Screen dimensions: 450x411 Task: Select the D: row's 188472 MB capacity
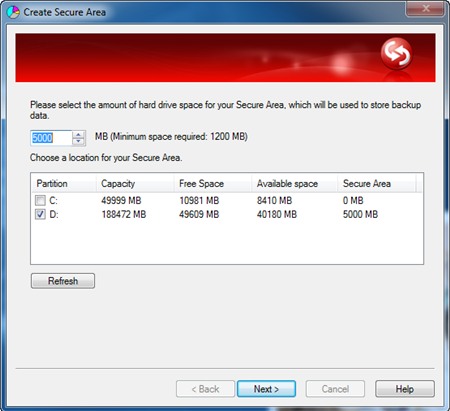coord(124,214)
